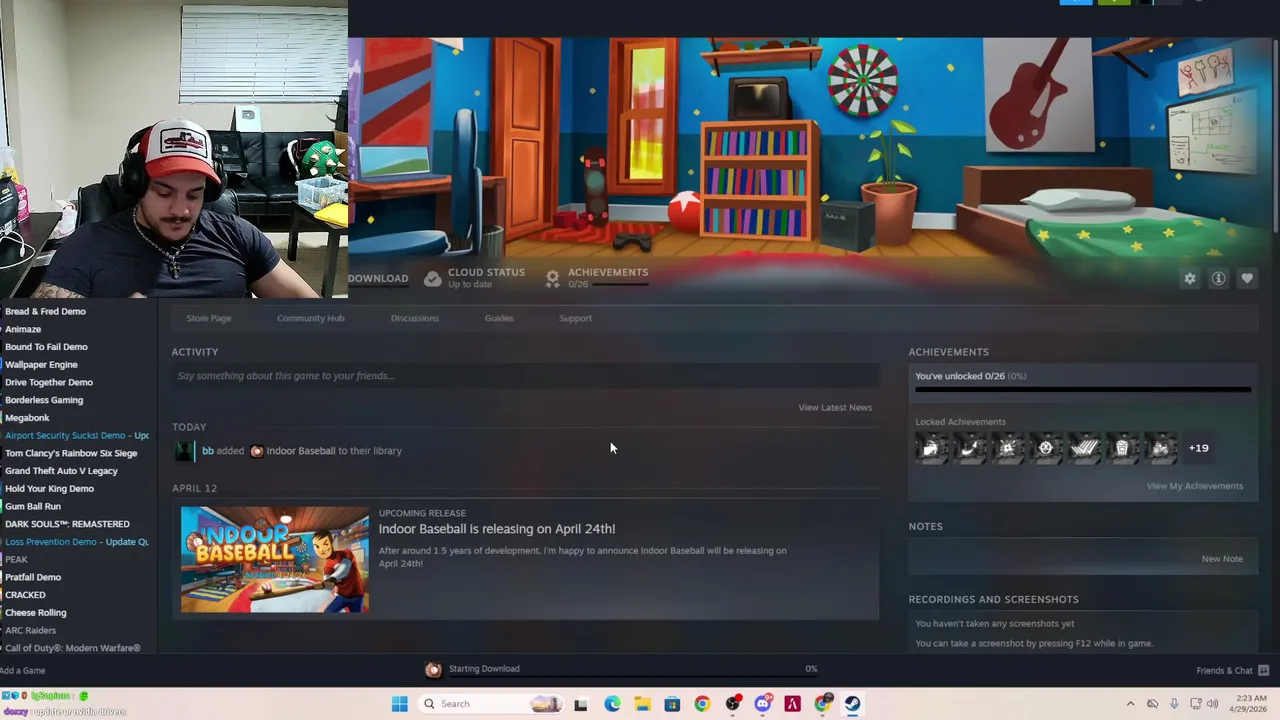Select PEAK in library list
This screenshot has height=720, width=1280.
(16, 560)
